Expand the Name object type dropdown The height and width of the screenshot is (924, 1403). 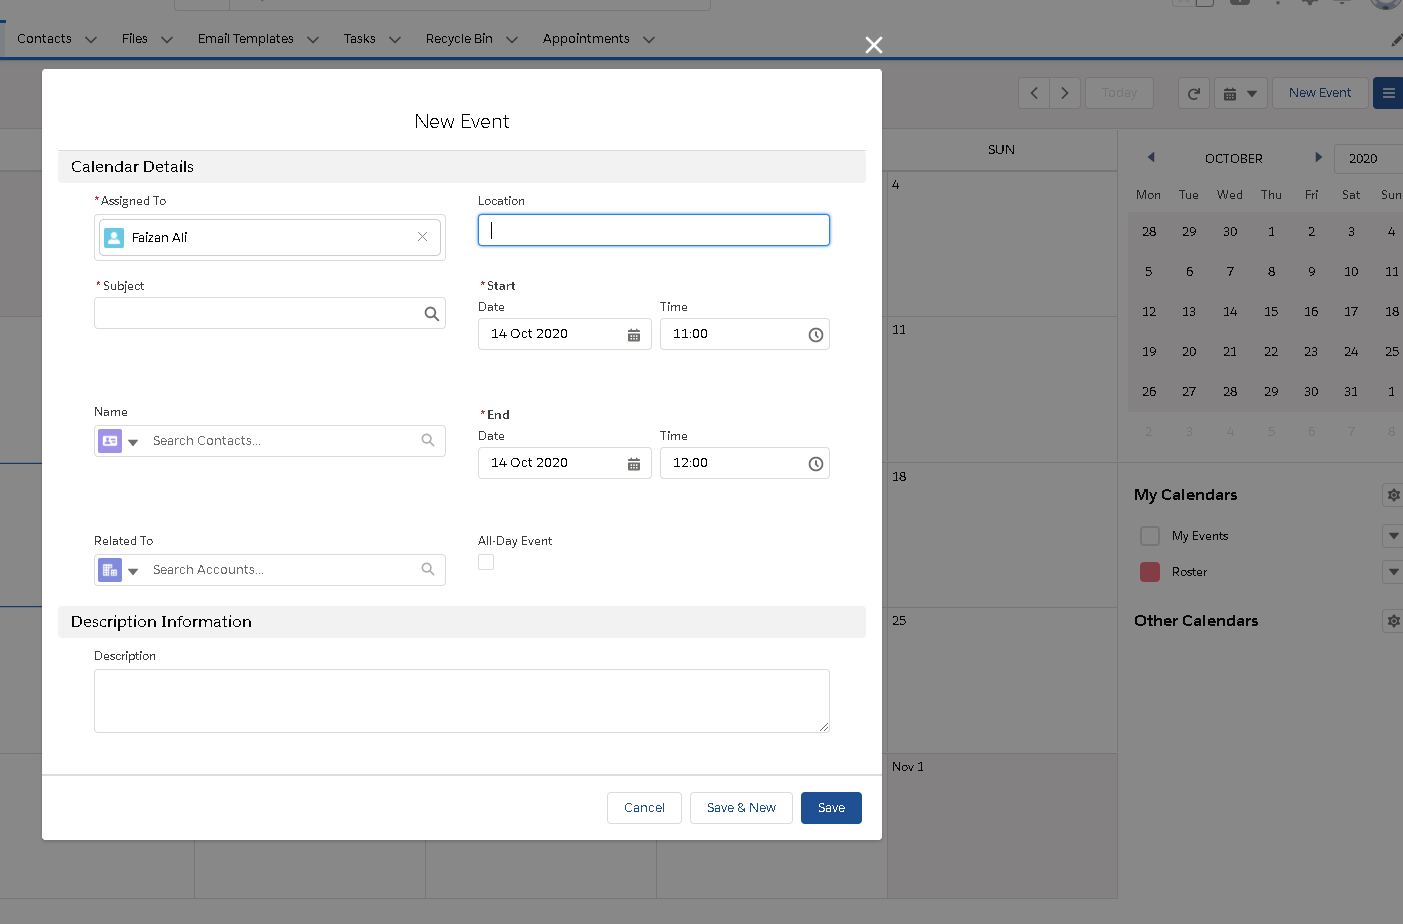133,442
